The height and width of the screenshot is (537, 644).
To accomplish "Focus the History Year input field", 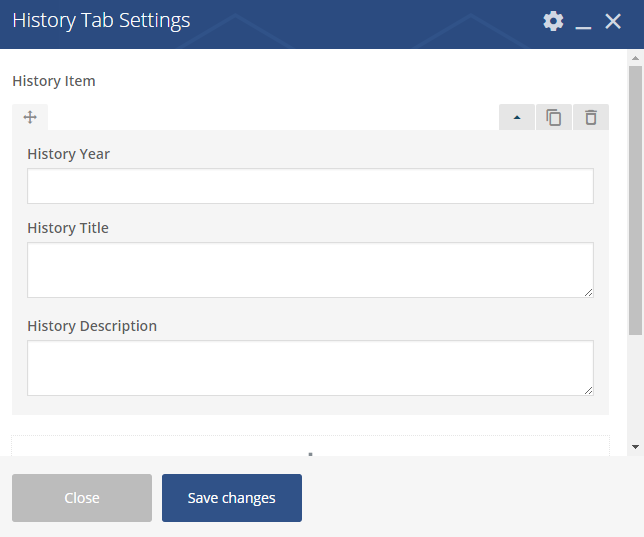I will [x=310, y=186].
